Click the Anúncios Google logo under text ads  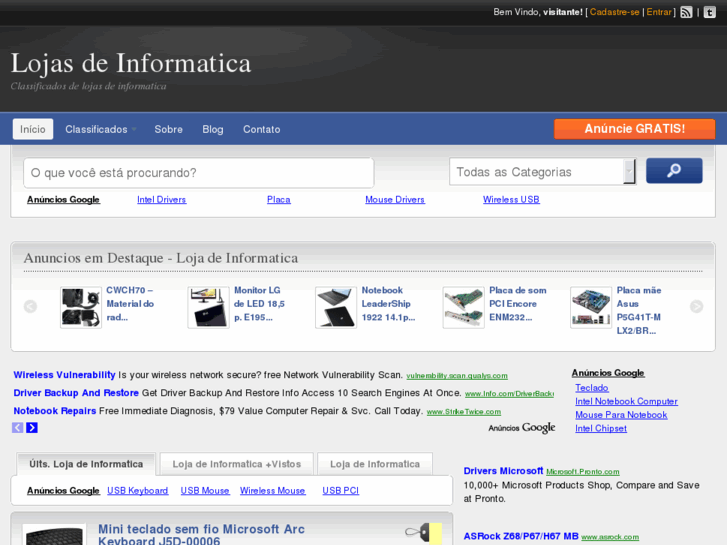coord(522,428)
